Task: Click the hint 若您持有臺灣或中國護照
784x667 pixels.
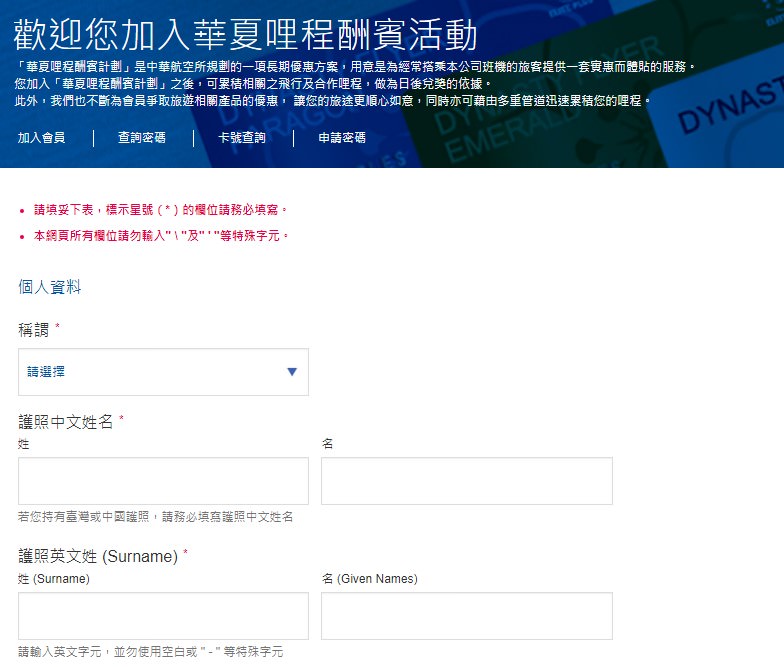Action: 156,517
